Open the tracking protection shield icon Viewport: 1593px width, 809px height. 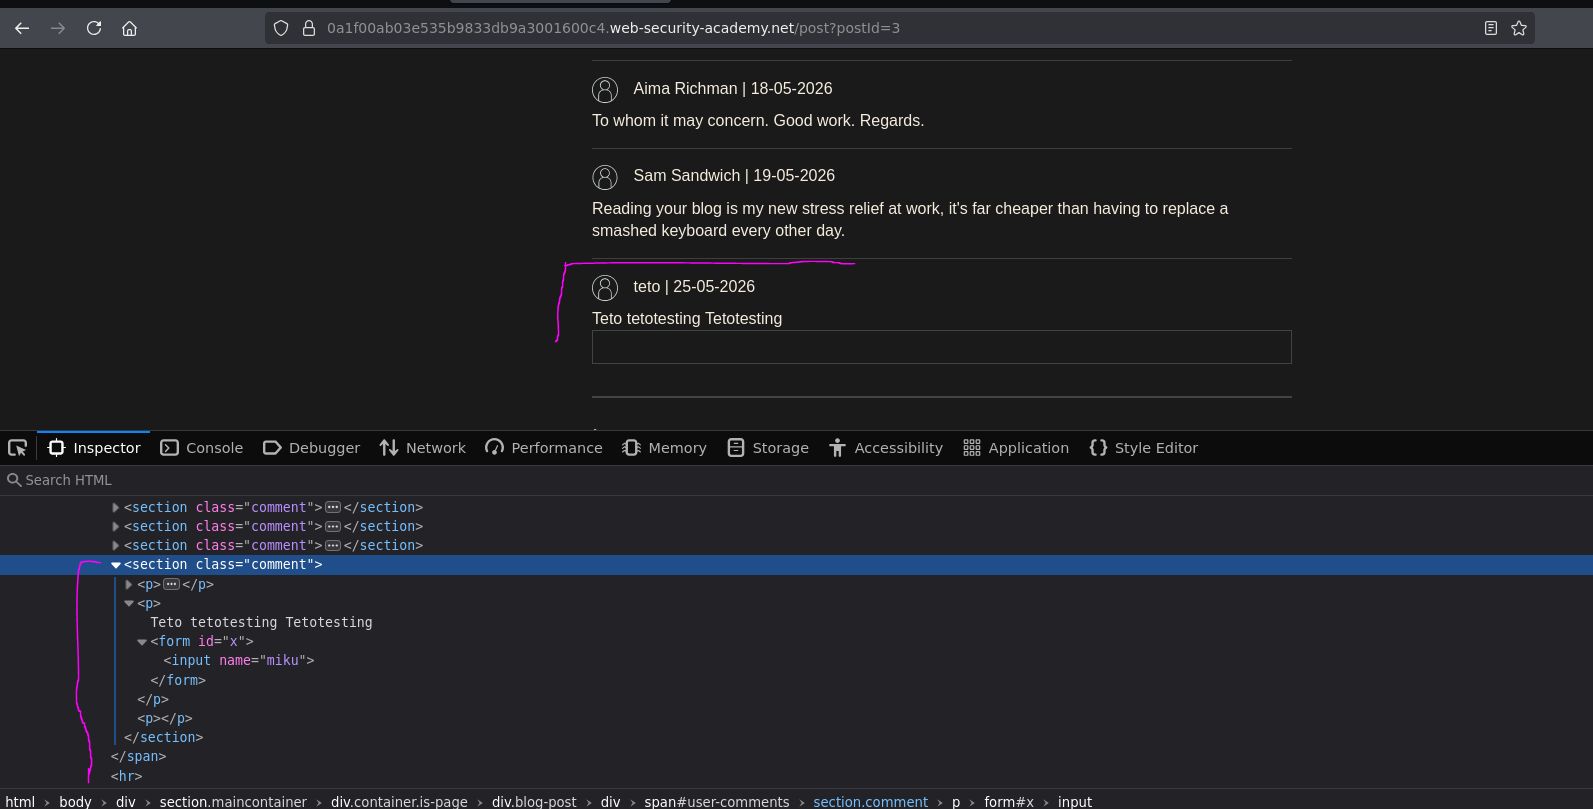[281, 28]
